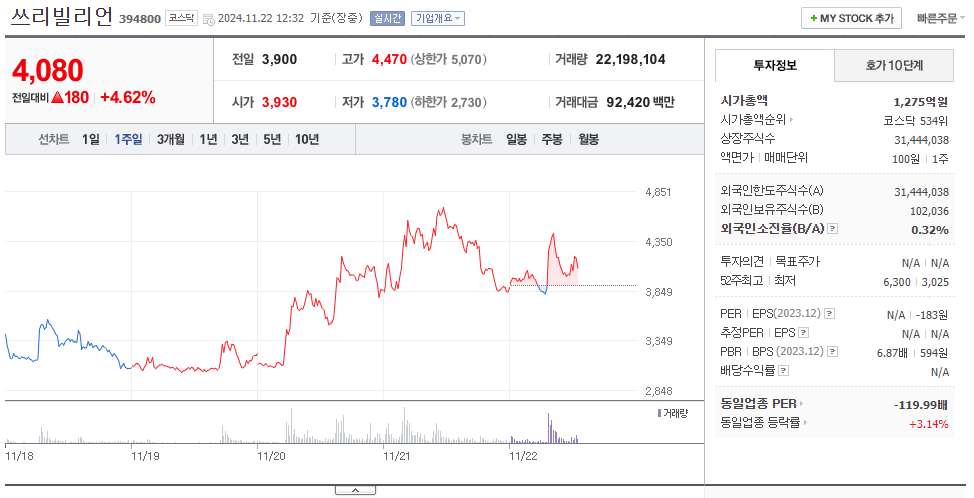The width and height of the screenshot is (974, 498).
Task: Click the 11/20 date marker on chart axis
Action: coord(271,456)
